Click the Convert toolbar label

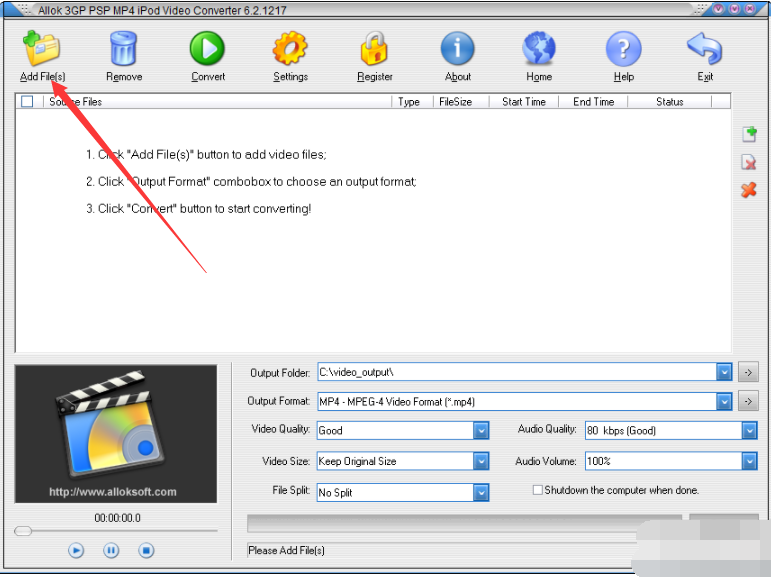click(208, 77)
